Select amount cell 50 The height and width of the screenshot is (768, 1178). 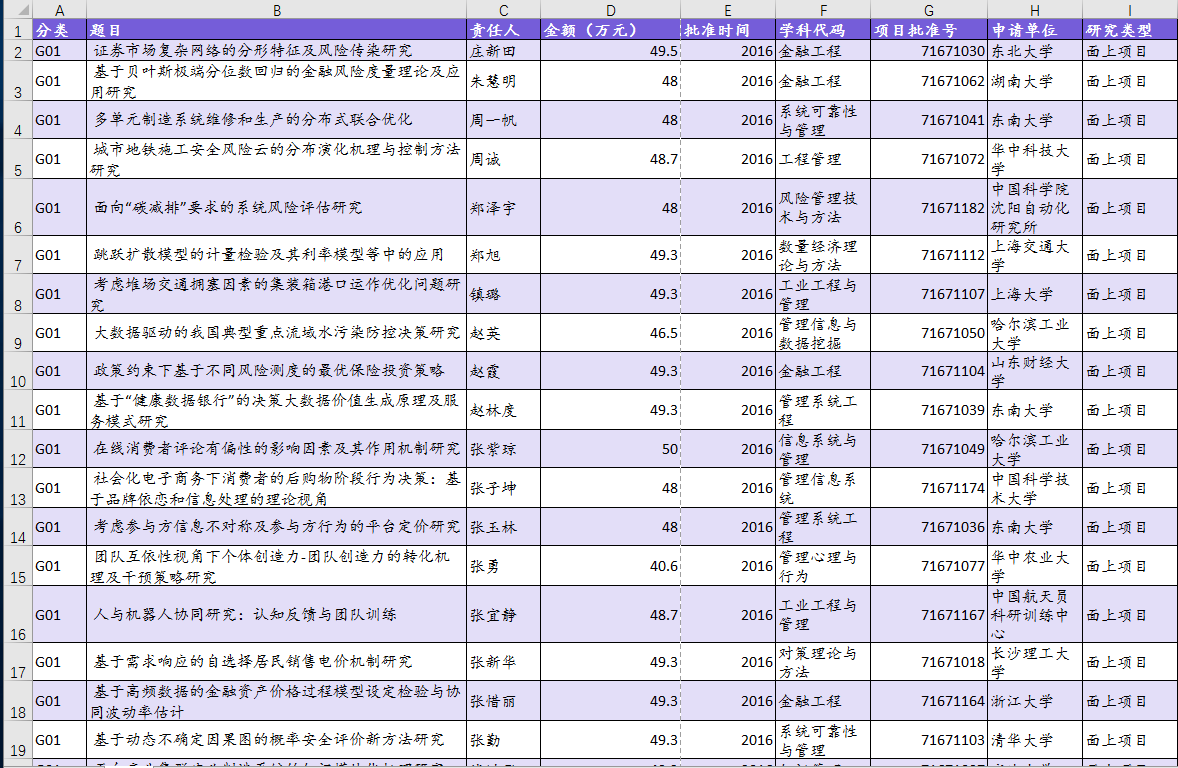coord(610,449)
